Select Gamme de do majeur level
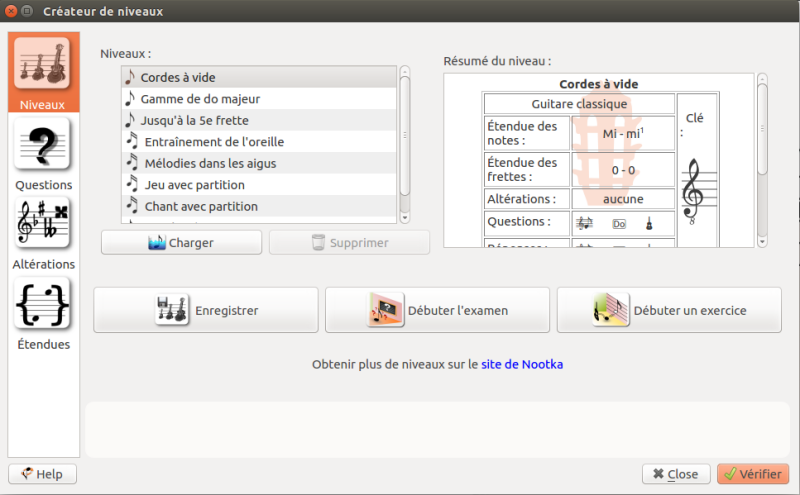 pos(259,98)
